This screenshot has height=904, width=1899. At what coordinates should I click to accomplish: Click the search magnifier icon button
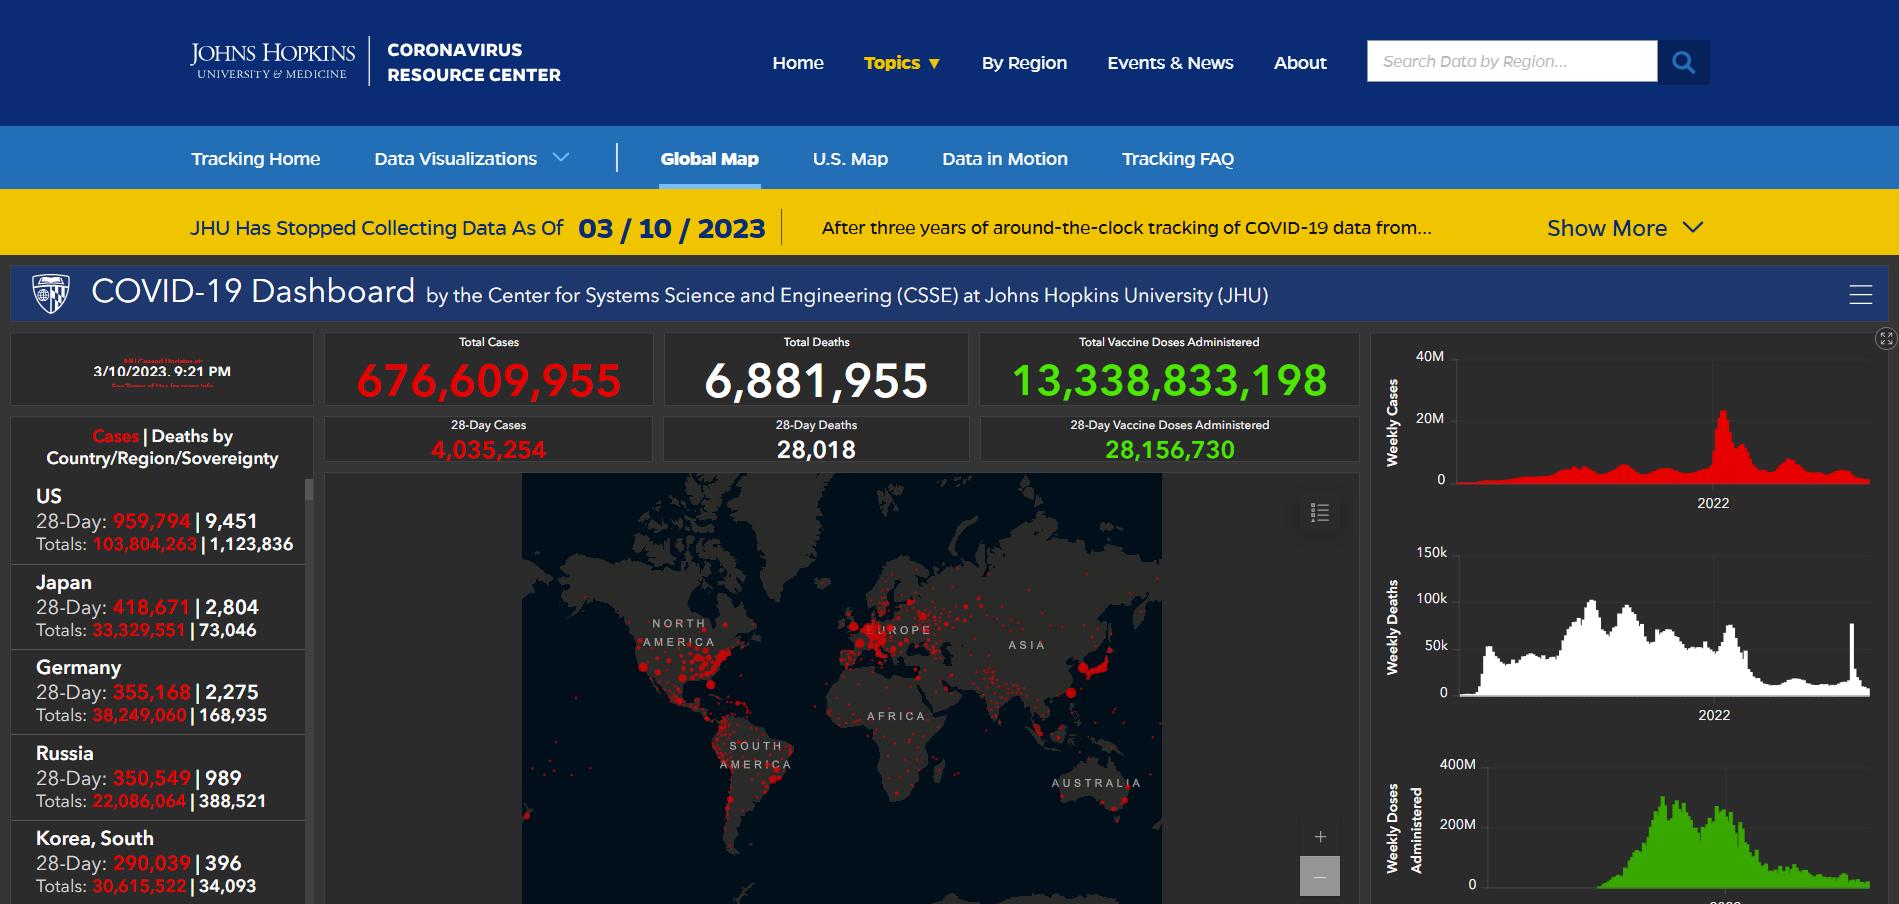(x=1683, y=62)
